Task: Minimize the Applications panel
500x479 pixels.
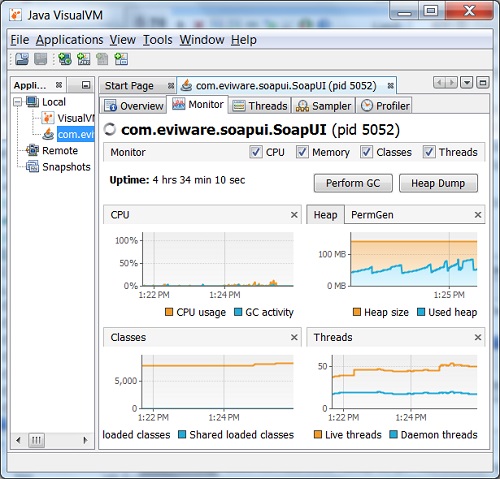Action: pos(86,85)
